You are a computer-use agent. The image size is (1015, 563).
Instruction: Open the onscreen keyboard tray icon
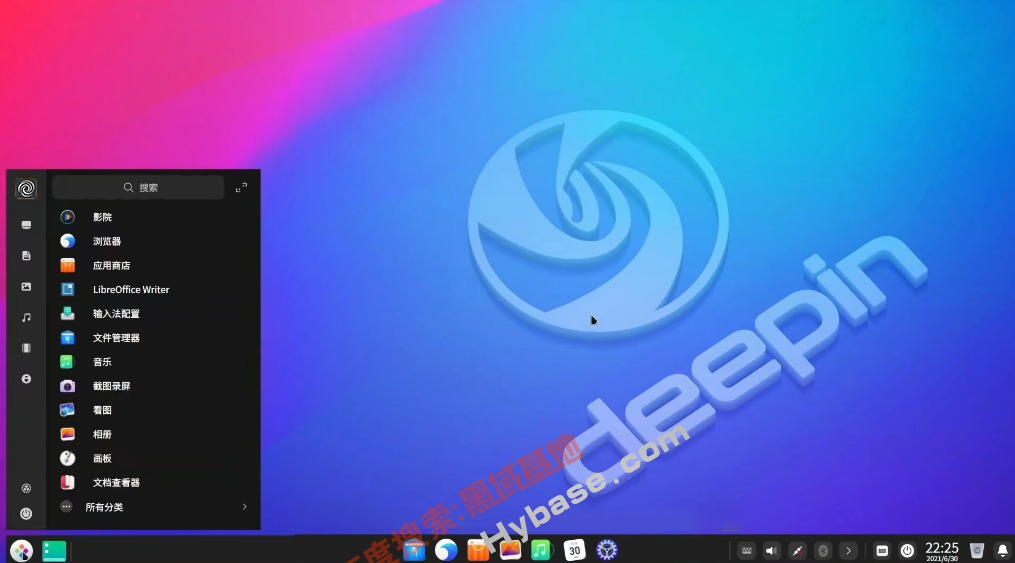pyautogui.click(x=746, y=551)
